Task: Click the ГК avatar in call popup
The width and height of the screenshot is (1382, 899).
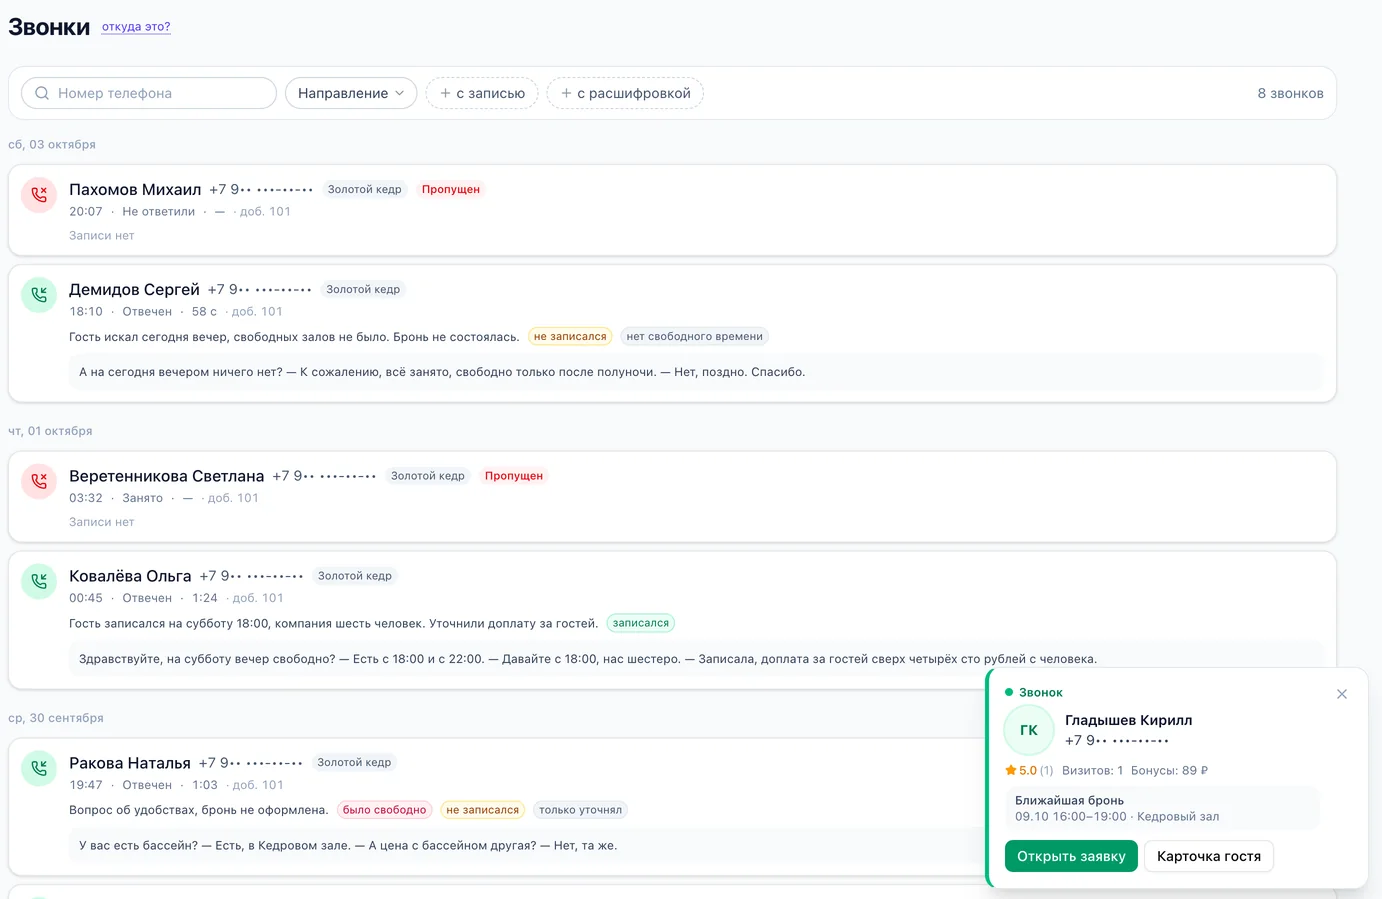Action: pyautogui.click(x=1029, y=730)
